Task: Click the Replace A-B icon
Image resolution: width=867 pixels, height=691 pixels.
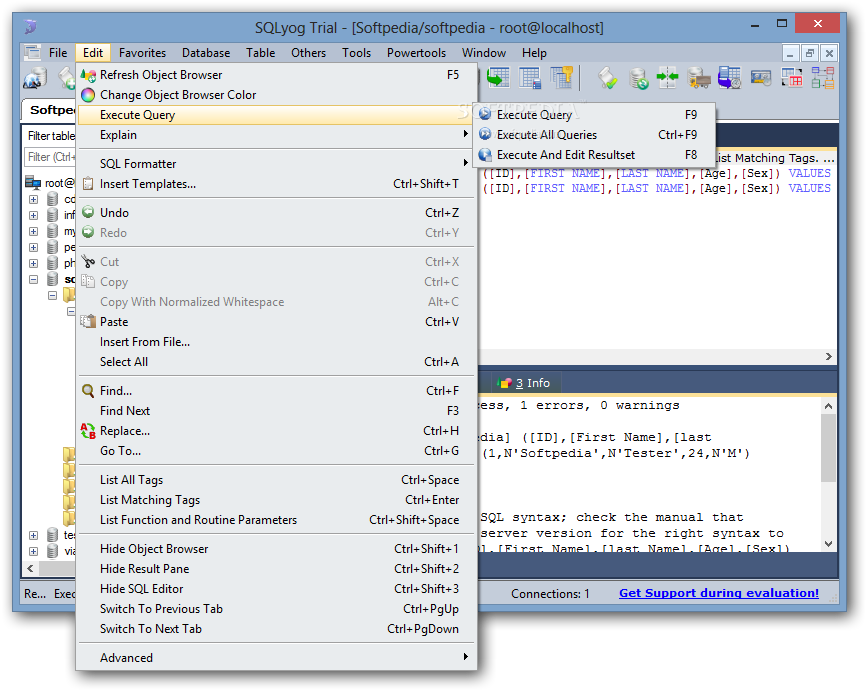Action: (x=88, y=431)
